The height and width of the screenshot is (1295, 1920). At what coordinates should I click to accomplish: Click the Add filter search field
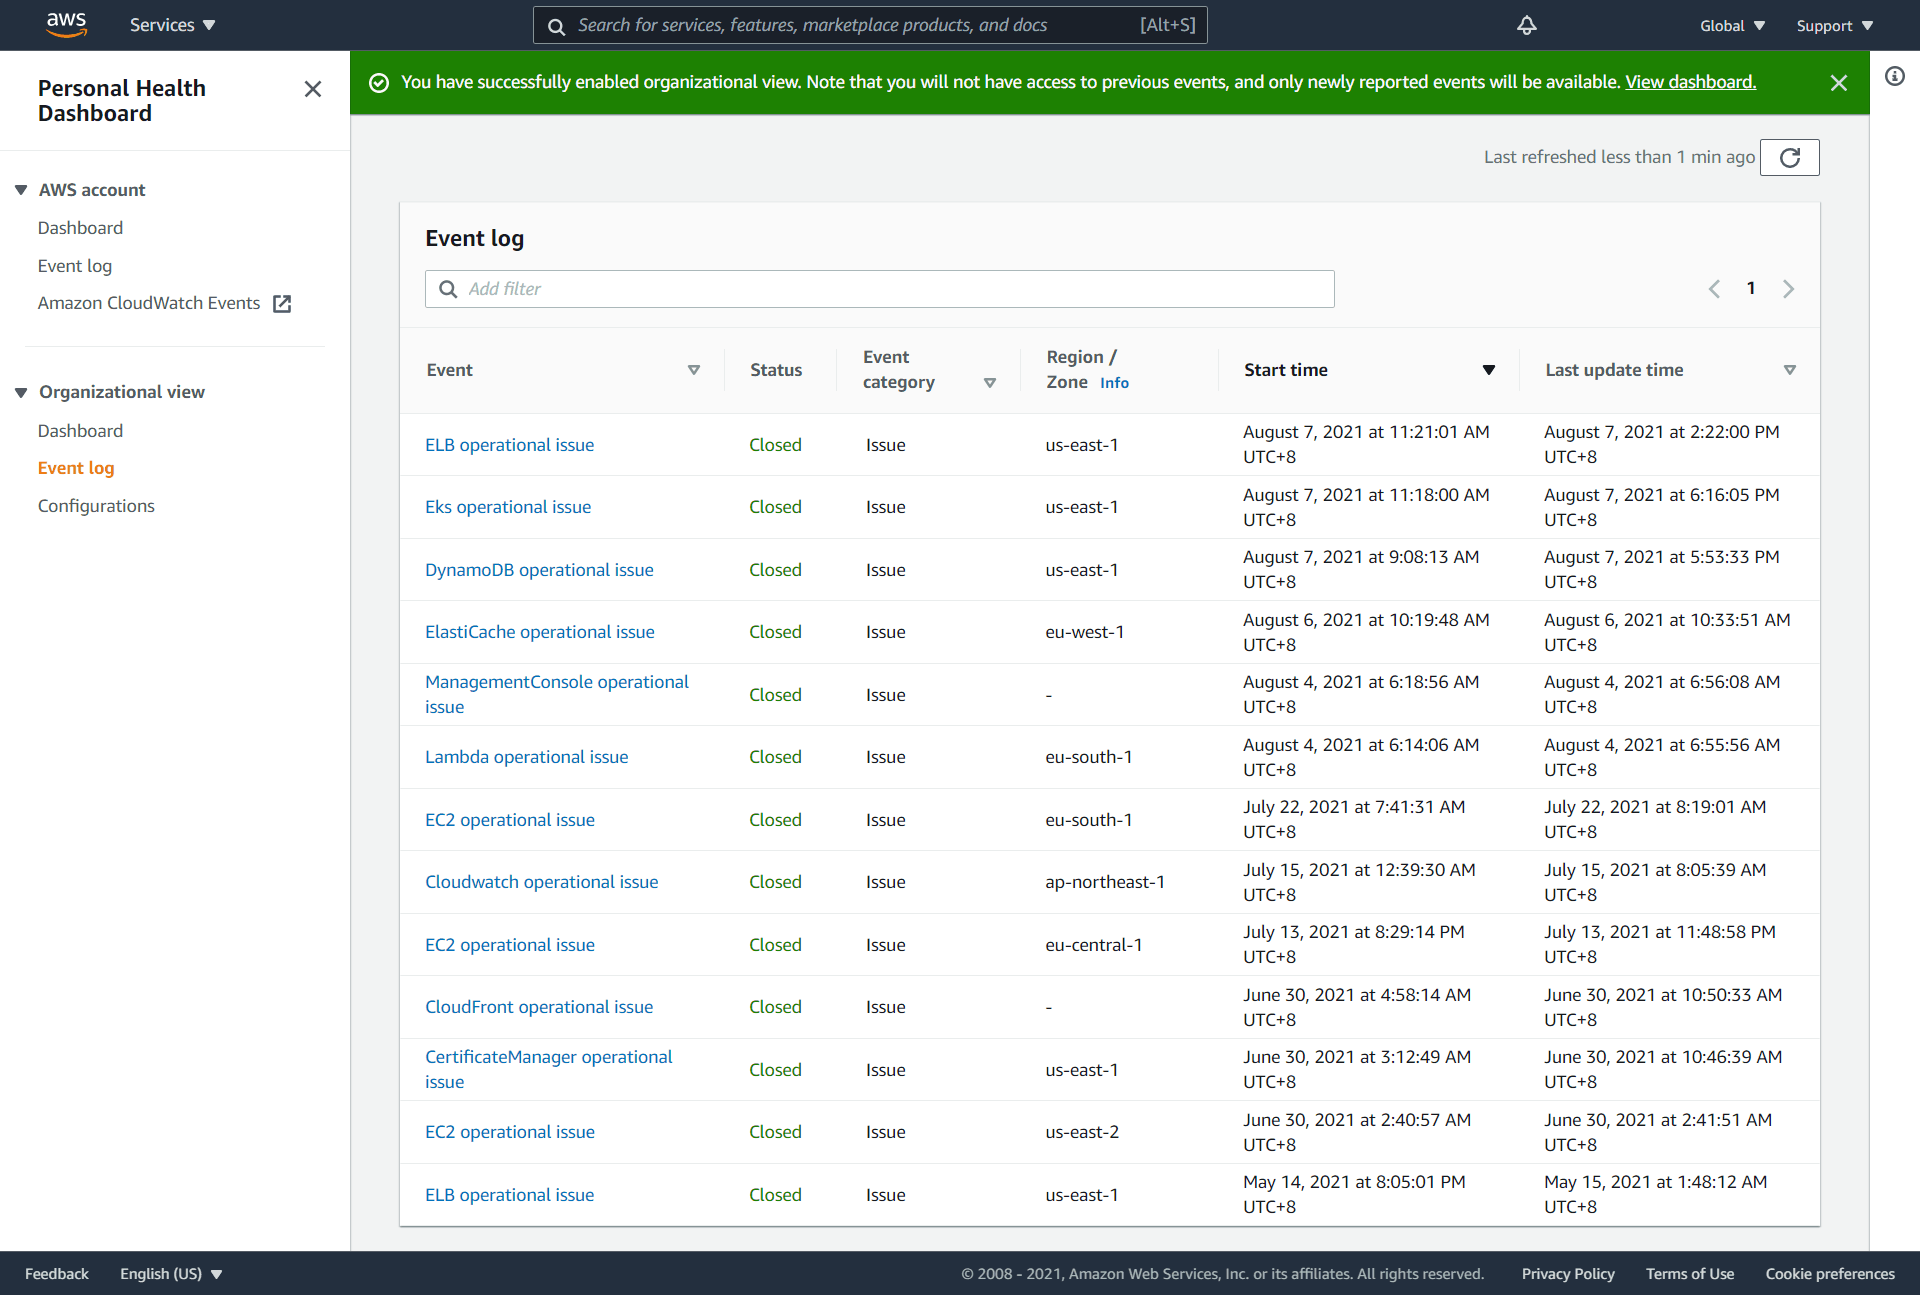[880, 289]
